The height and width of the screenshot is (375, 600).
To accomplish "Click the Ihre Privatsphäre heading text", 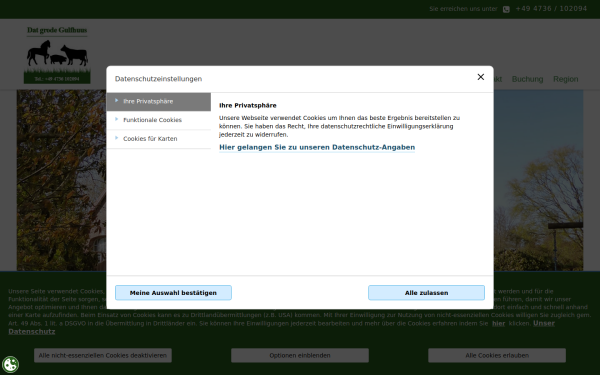I will pos(248,106).
